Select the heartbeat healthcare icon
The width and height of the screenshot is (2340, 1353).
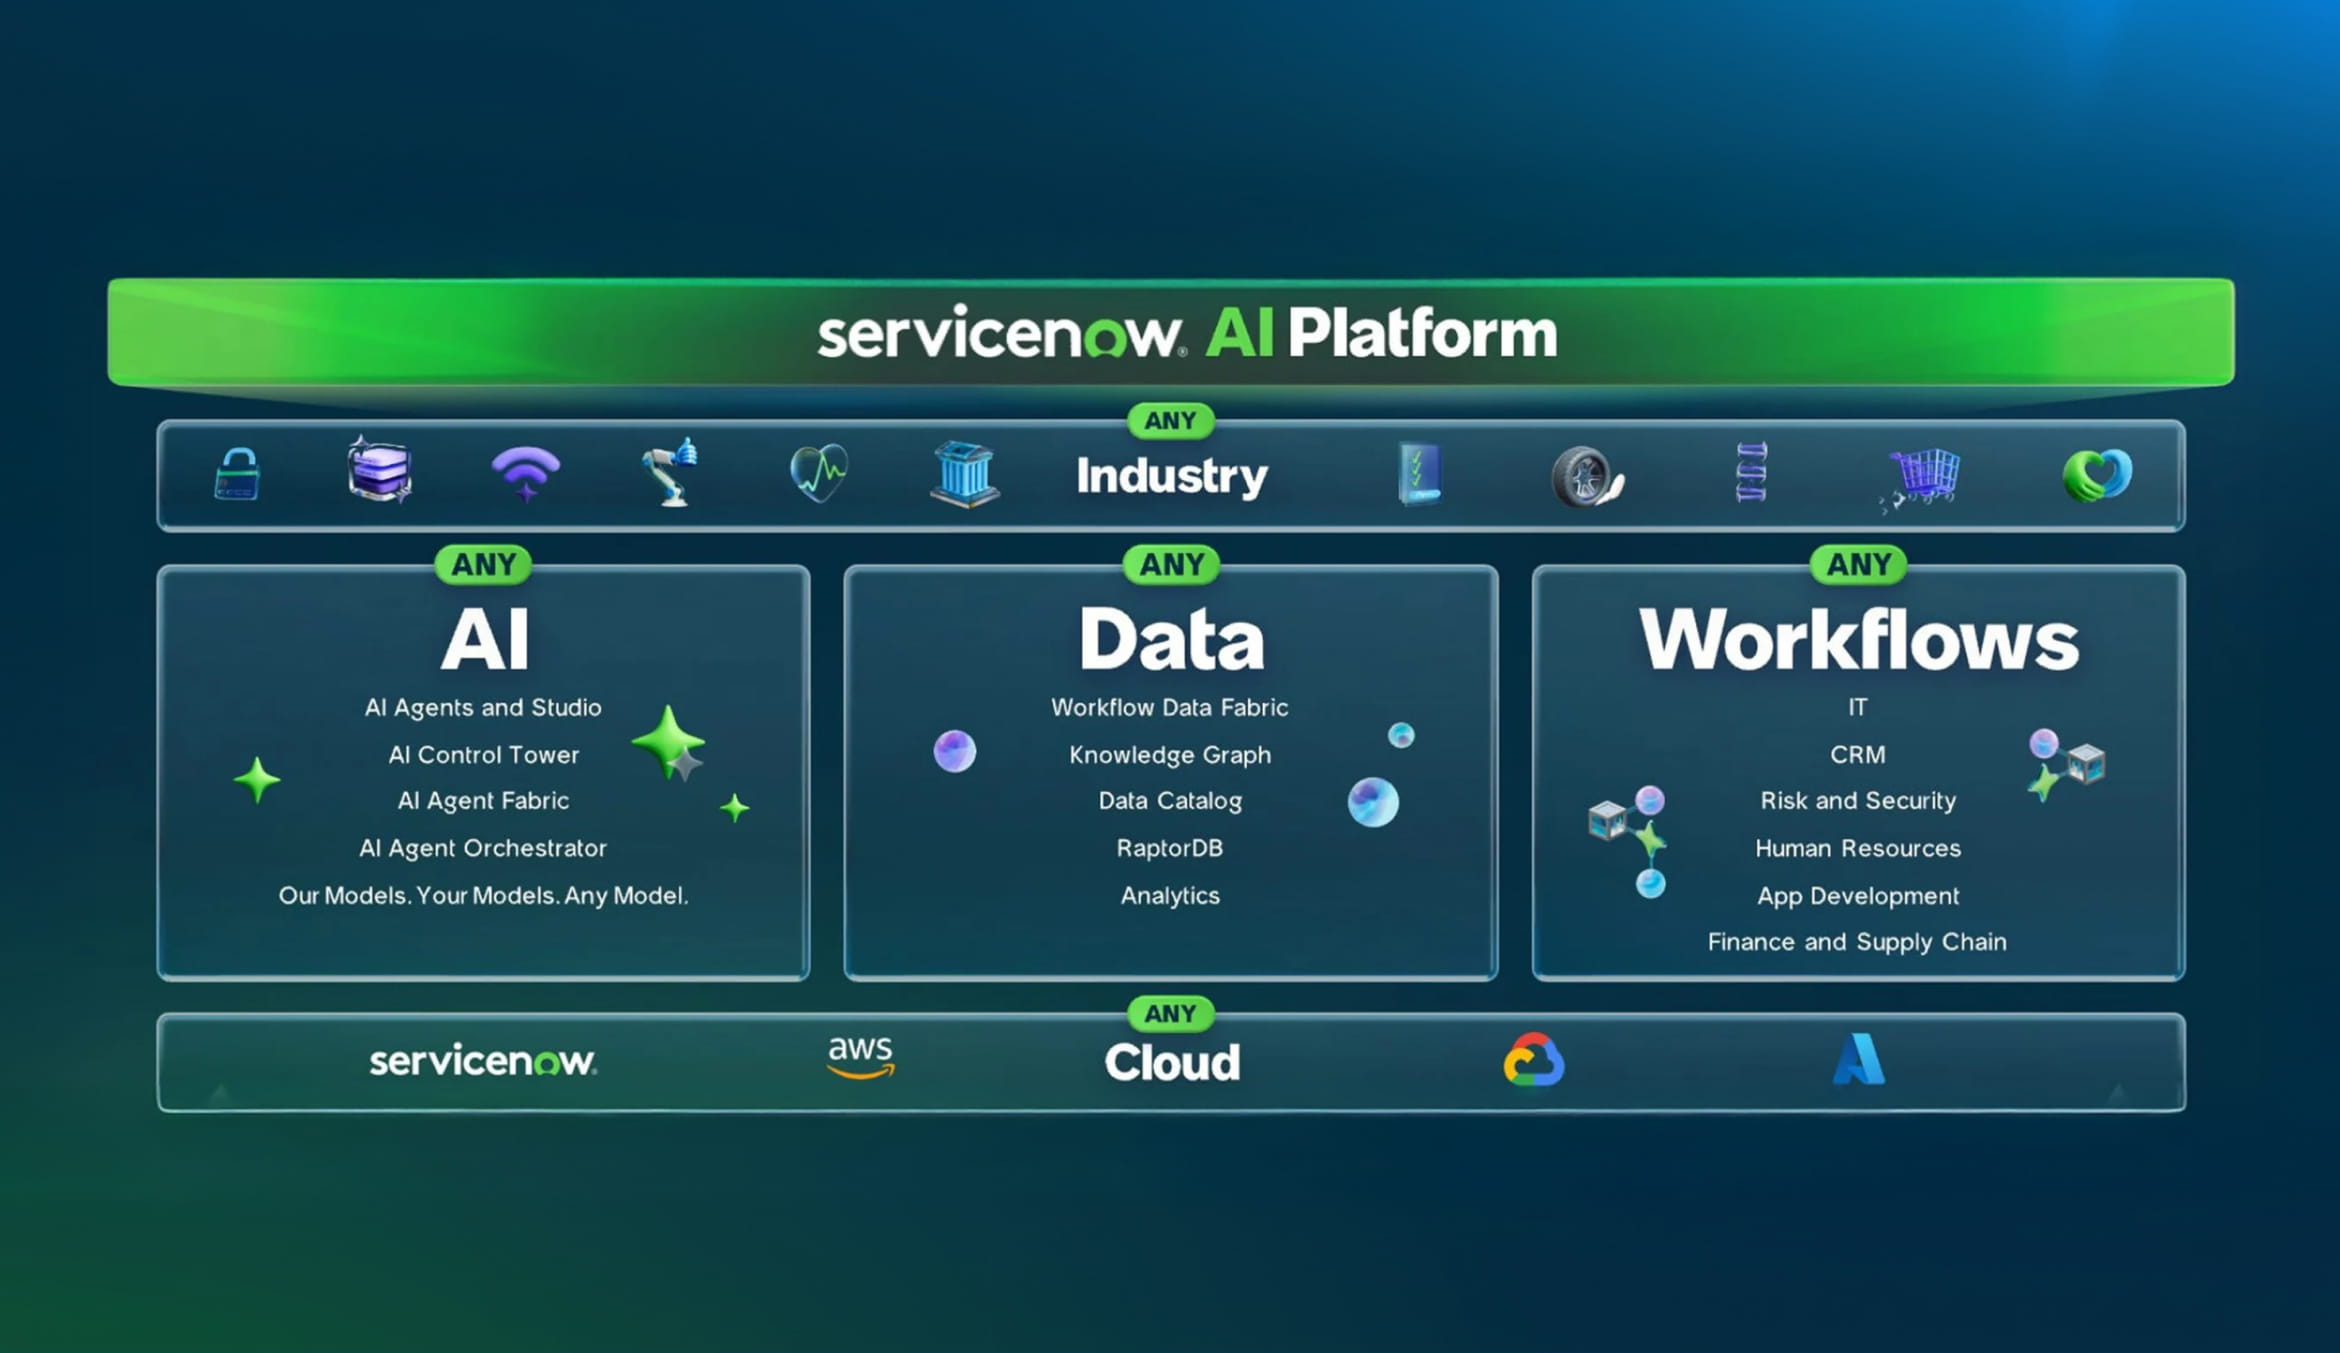[818, 472]
